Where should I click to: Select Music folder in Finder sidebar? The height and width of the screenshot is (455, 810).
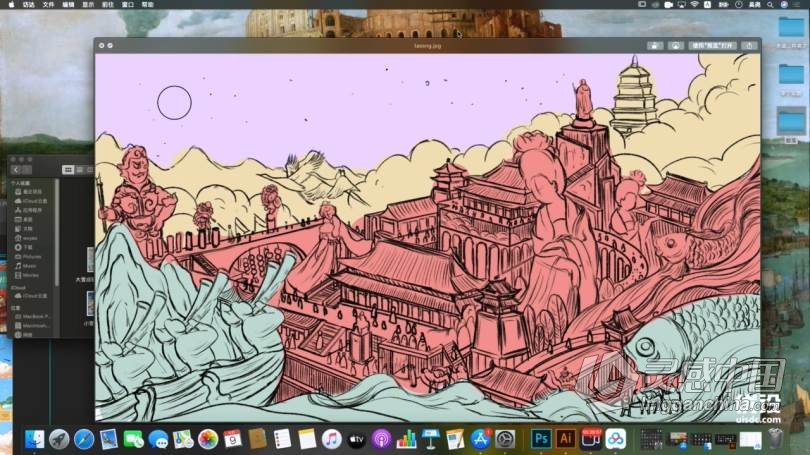pyautogui.click(x=29, y=265)
